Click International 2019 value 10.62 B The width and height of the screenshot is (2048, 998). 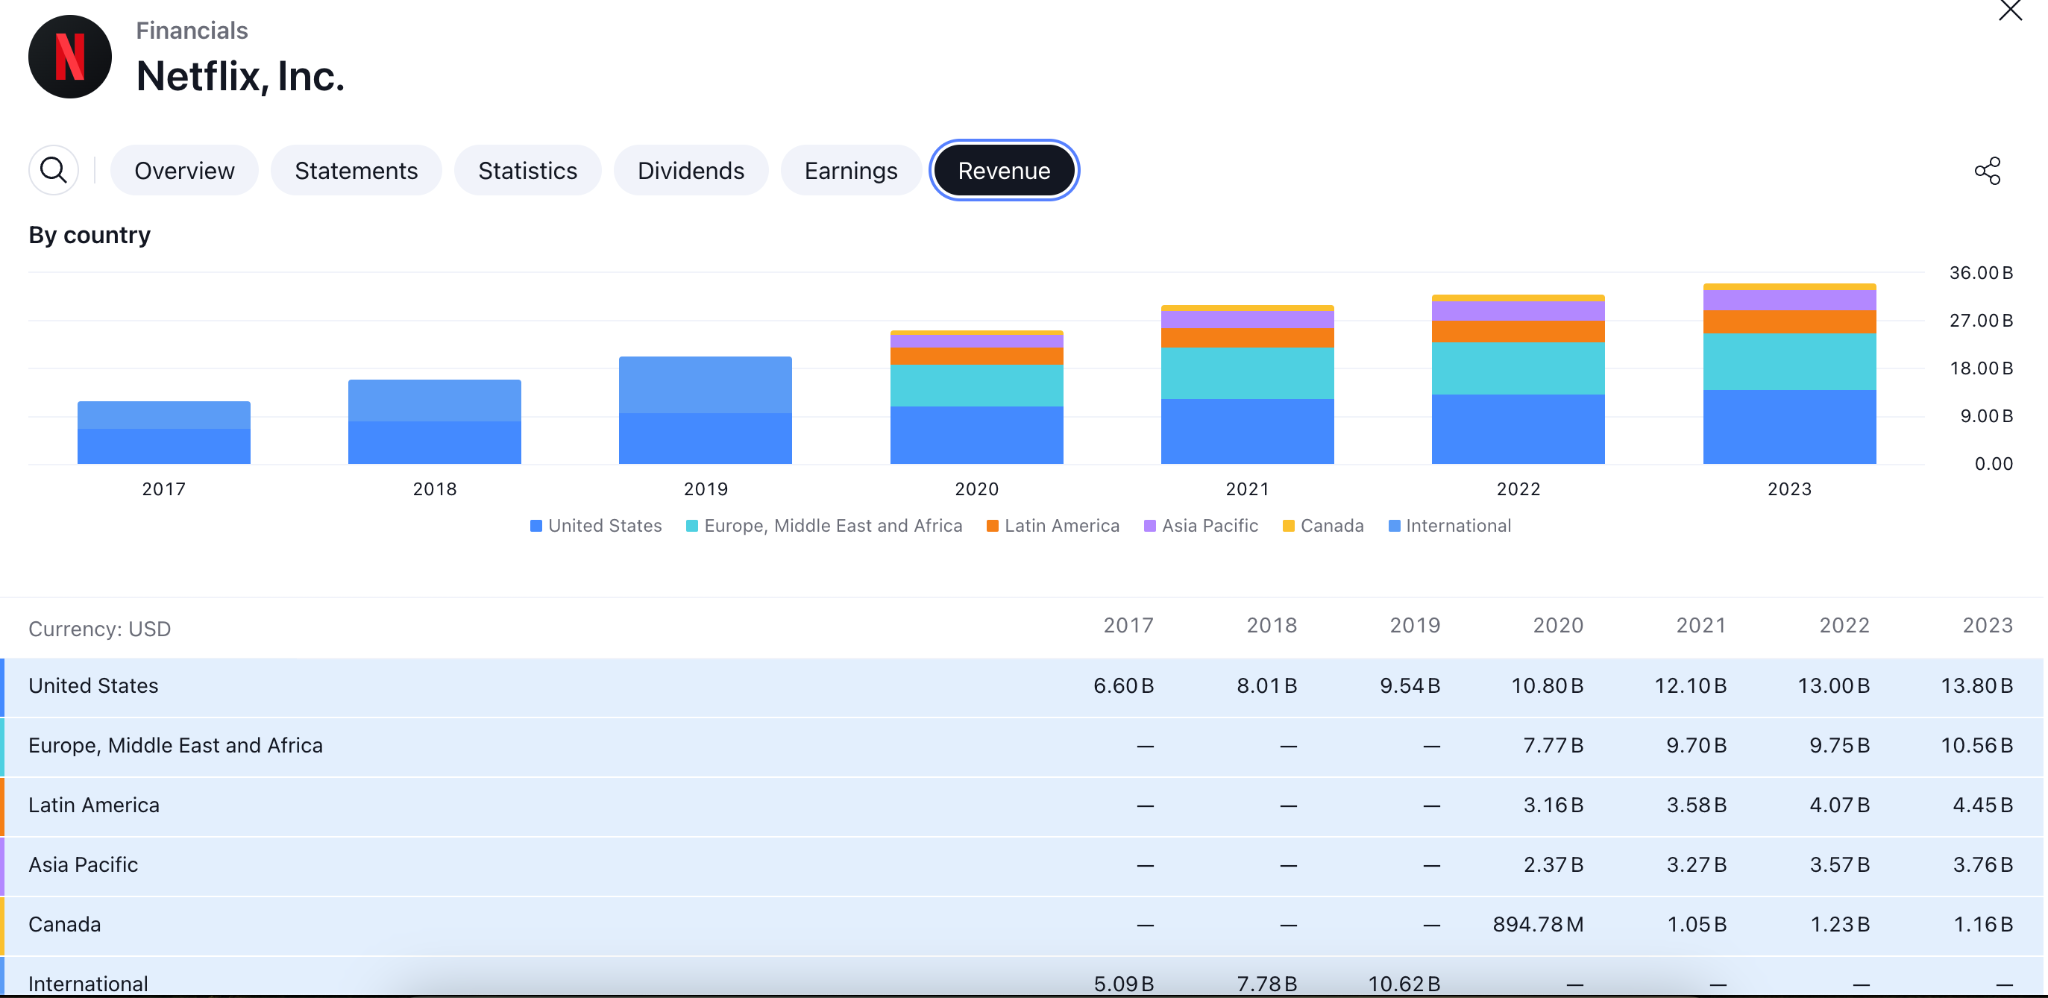pyautogui.click(x=1404, y=984)
